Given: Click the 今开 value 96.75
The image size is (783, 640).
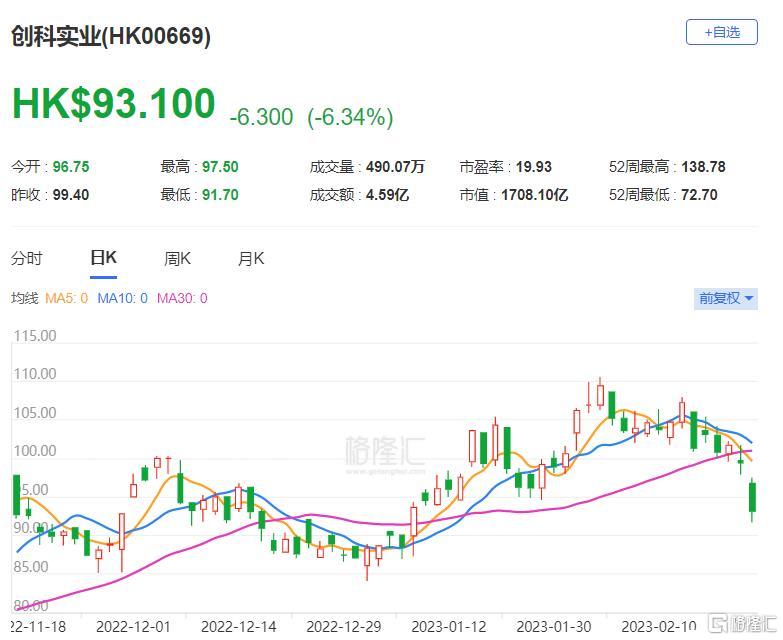Looking at the screenshot, I should pos(71,167).
